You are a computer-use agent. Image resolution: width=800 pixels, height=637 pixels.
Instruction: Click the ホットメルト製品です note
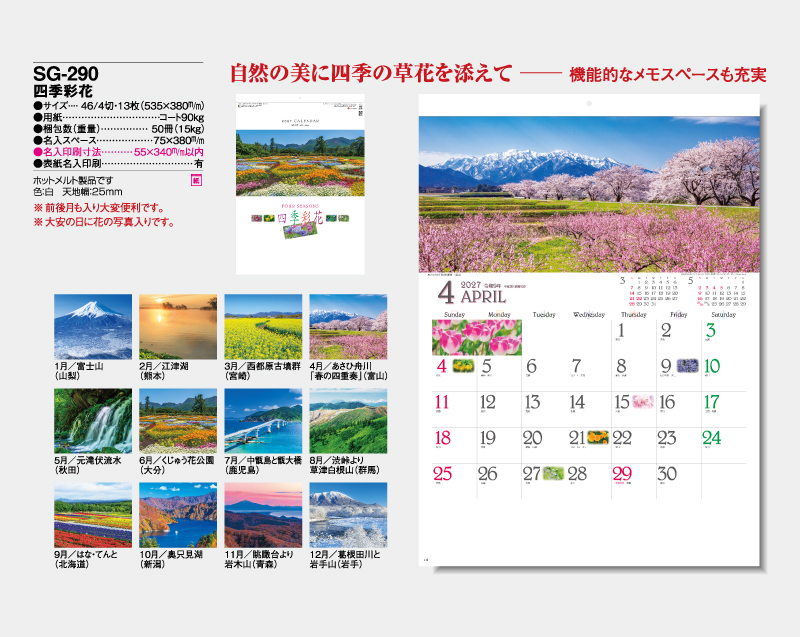click(73, 181)
